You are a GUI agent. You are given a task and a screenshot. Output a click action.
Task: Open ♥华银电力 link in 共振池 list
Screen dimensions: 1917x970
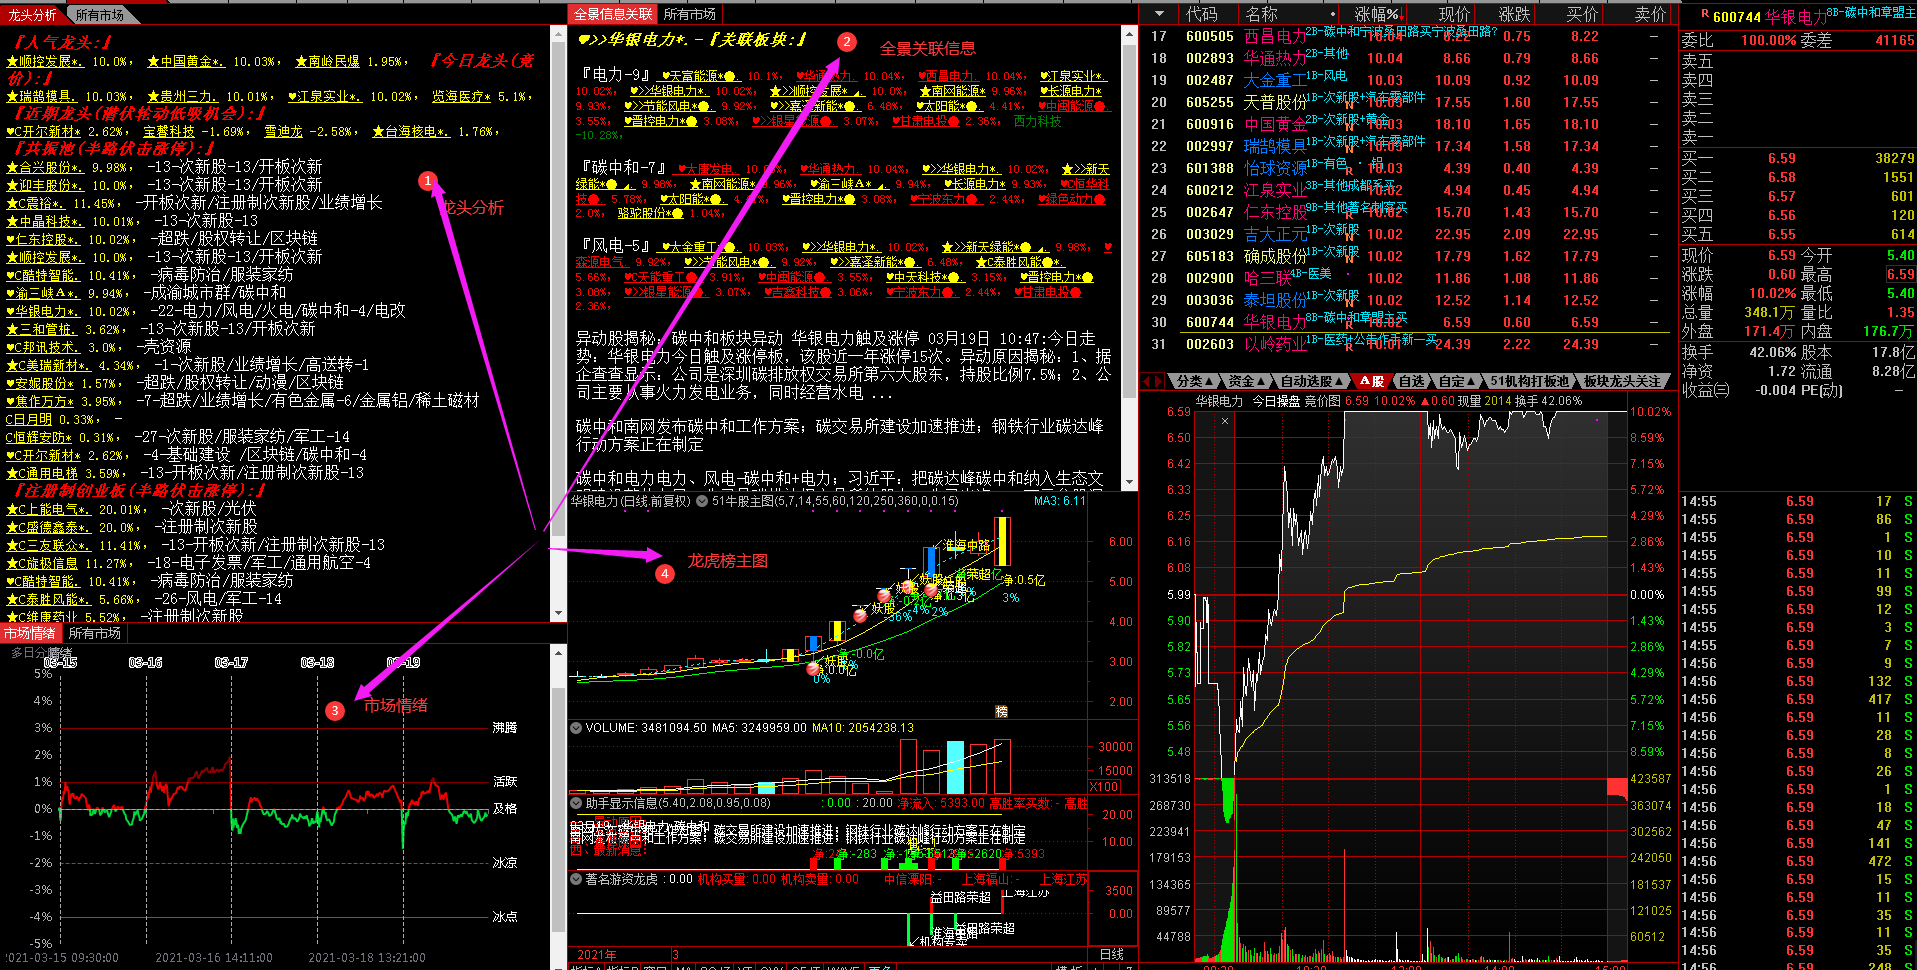tap(43, 311)
